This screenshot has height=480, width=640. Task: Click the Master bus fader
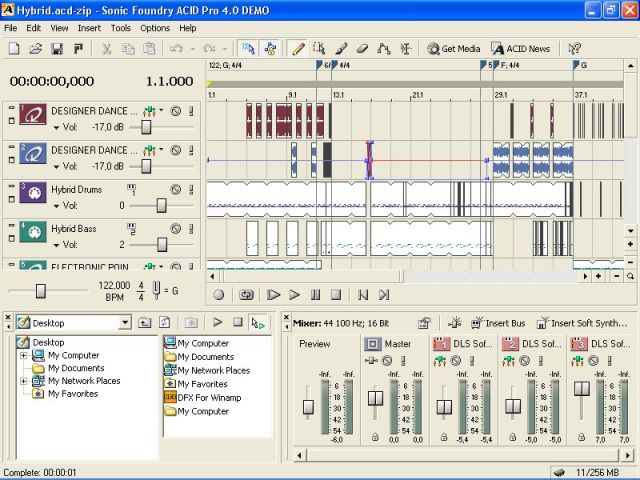(375, 398)
